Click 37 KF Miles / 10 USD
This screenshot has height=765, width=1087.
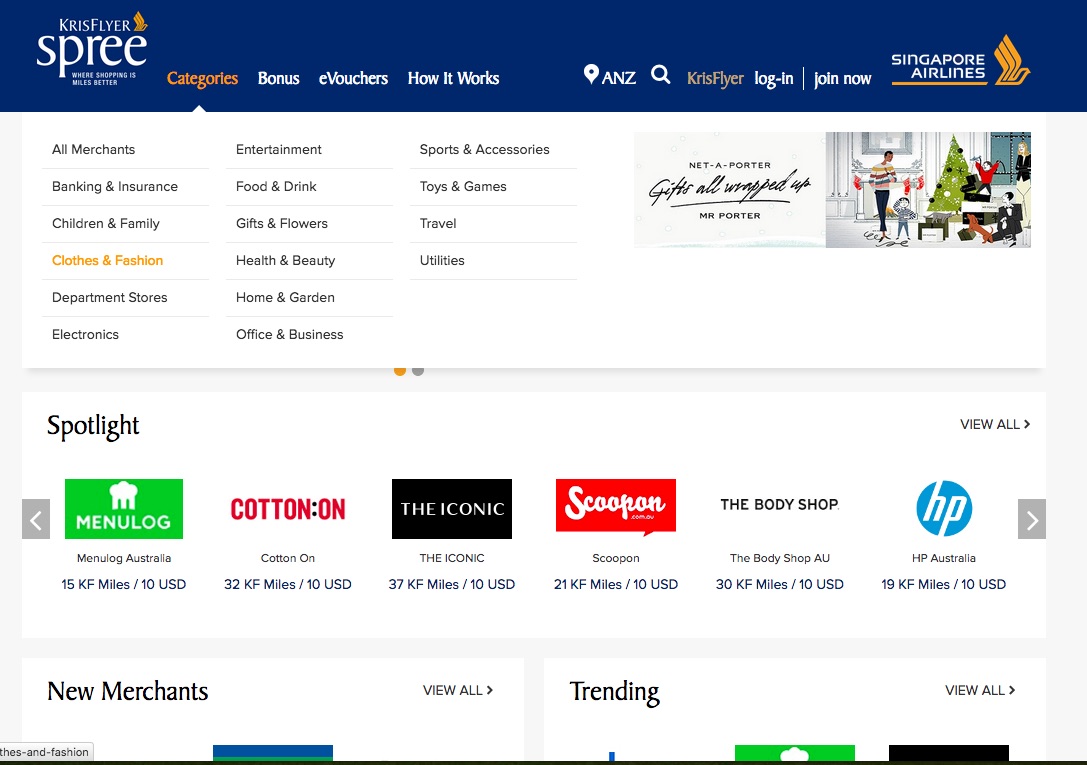pos(452,585)
